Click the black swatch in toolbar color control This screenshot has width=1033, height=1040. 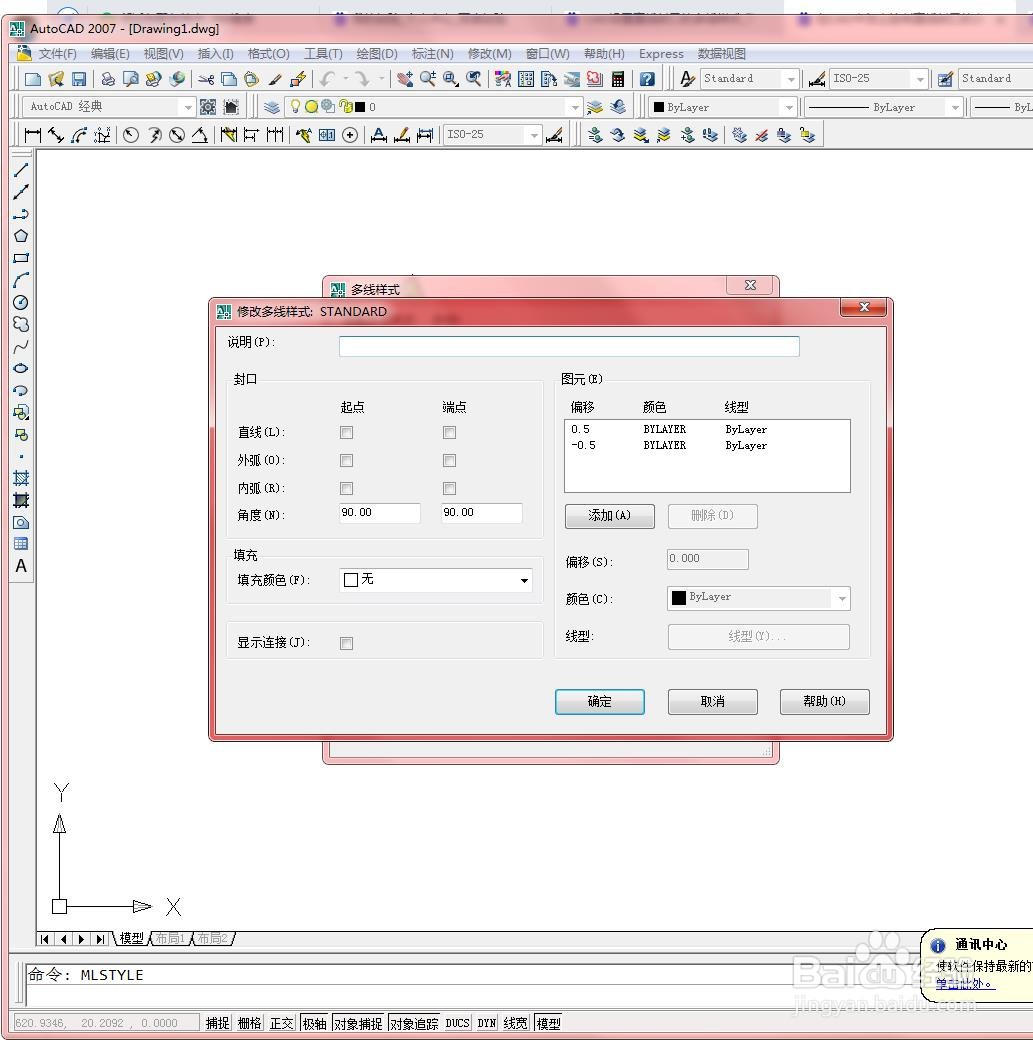pos(659,107)
